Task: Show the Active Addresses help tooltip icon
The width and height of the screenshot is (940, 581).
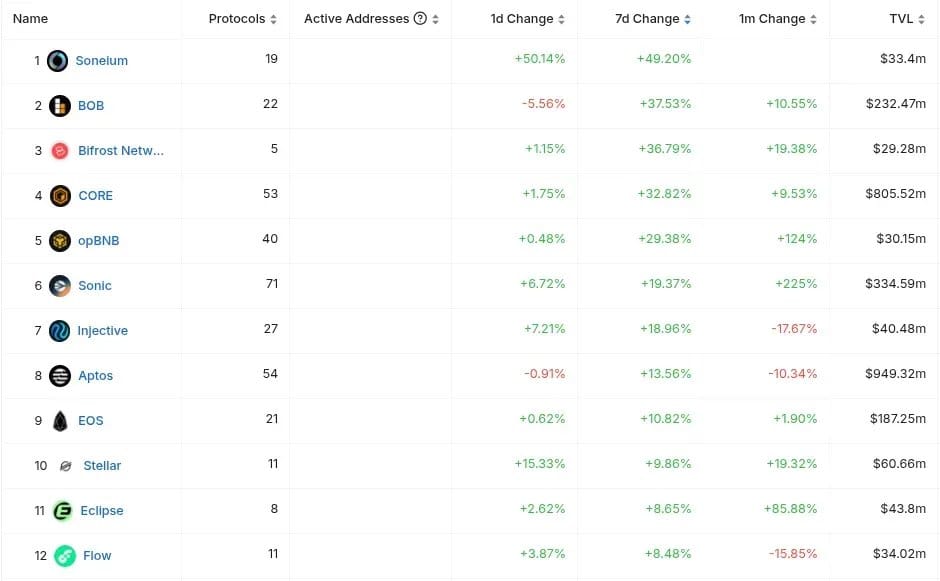Action: [x=420, y=19]
